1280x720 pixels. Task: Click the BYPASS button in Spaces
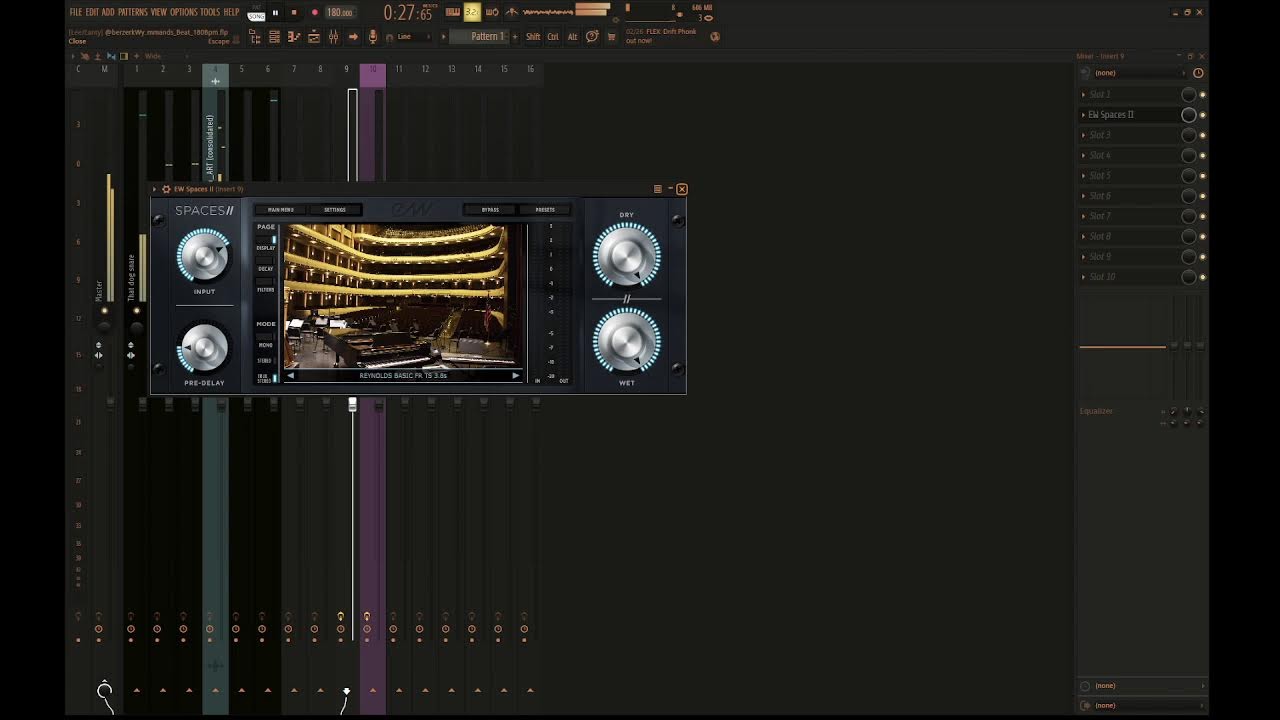[490, 210]
